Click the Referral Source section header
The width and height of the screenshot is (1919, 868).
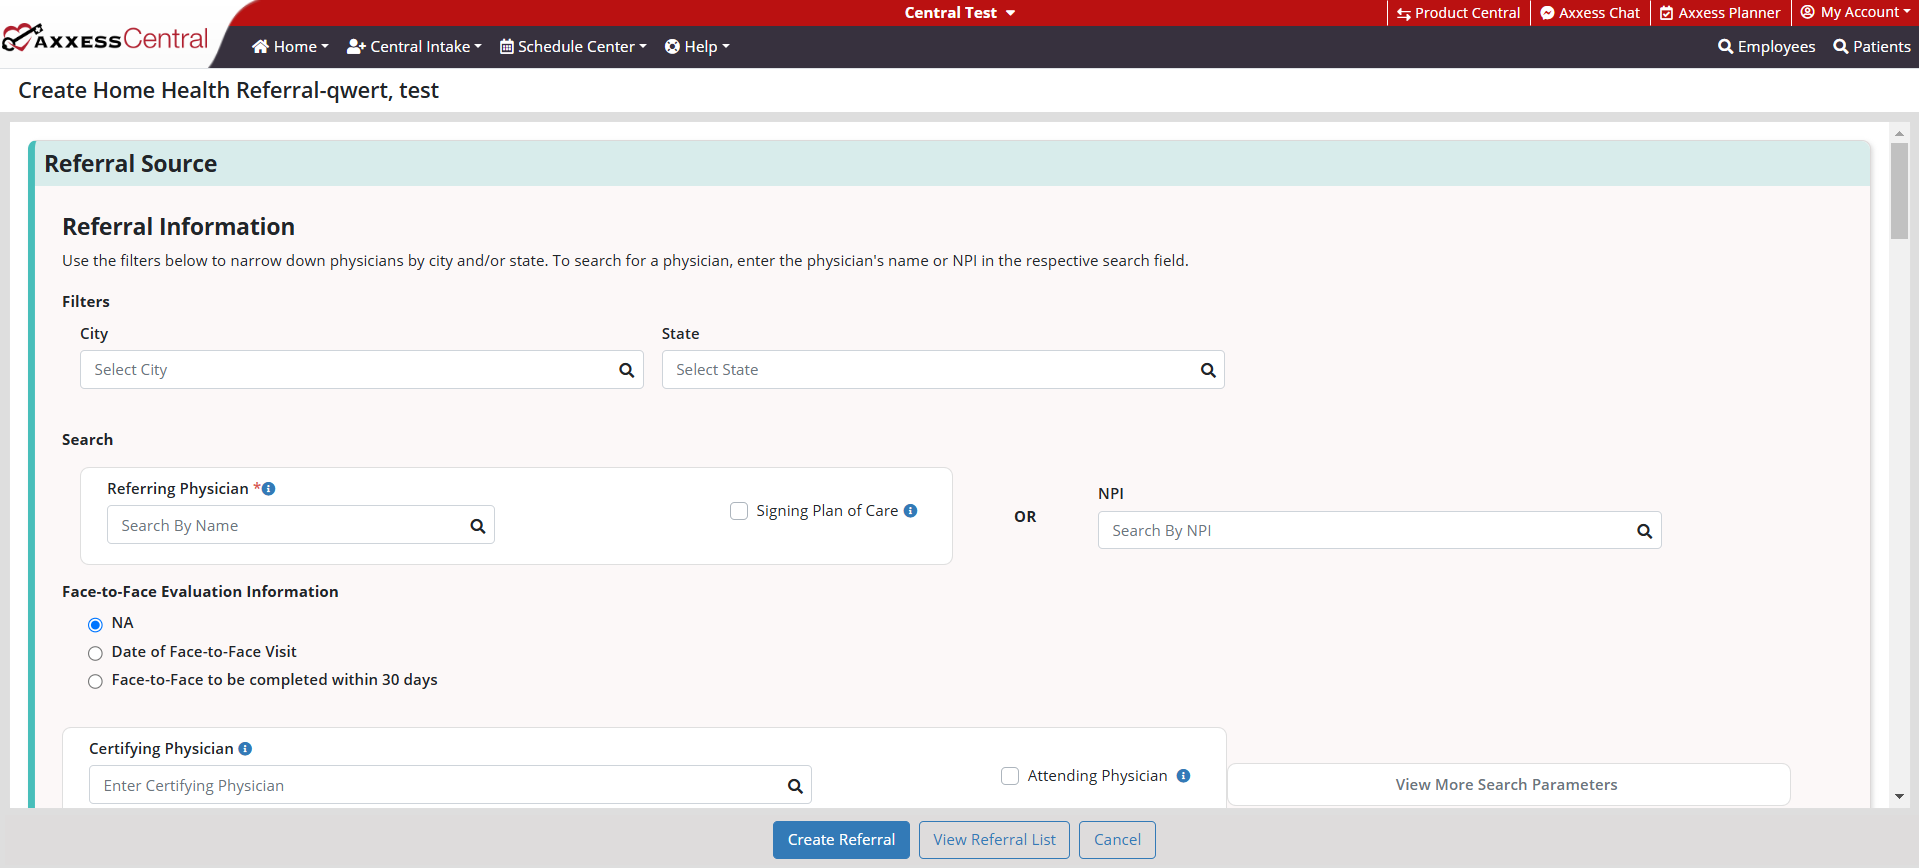pyautogui.click(x=952, y=164)
